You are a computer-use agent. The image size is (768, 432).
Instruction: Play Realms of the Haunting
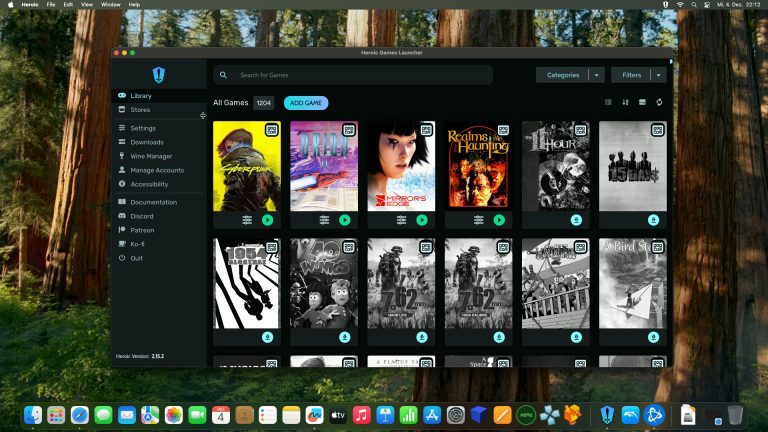click(499, 220)
